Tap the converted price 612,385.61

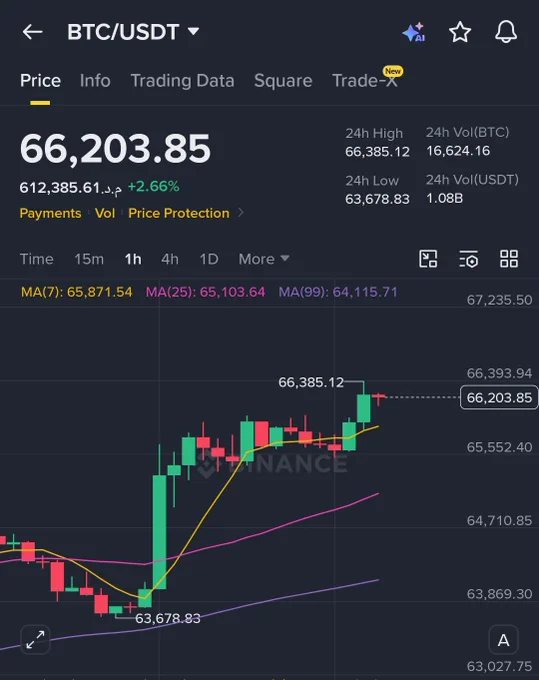(x=71, y=188)
